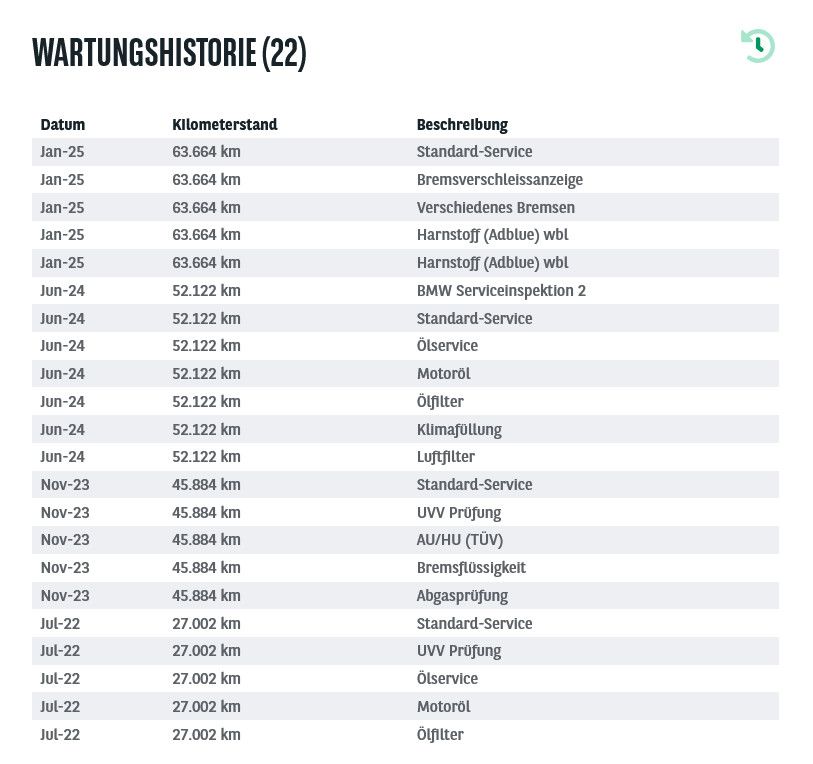The height and width of the screenshot is (764, 813).
Task: Click the Verschiedenes Bremsen row
Action: coord(405,207)
